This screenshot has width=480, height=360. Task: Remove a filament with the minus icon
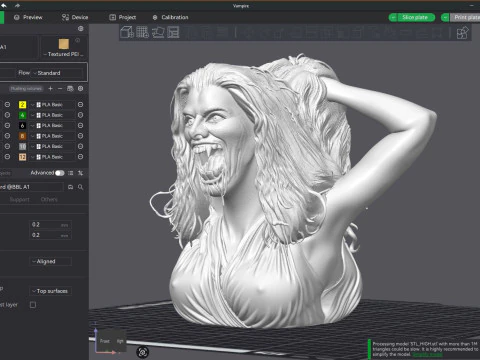coord(60,88)
